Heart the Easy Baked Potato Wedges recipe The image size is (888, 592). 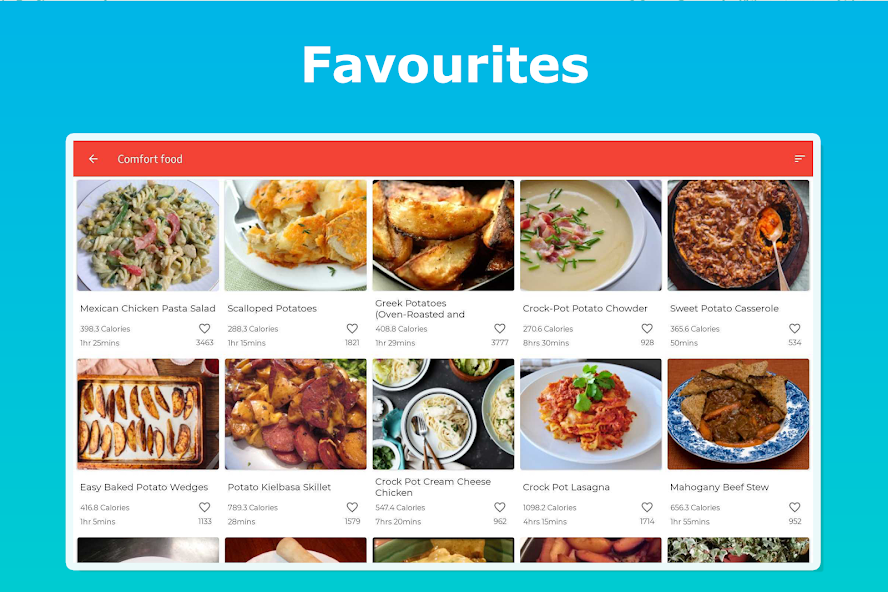204,507
